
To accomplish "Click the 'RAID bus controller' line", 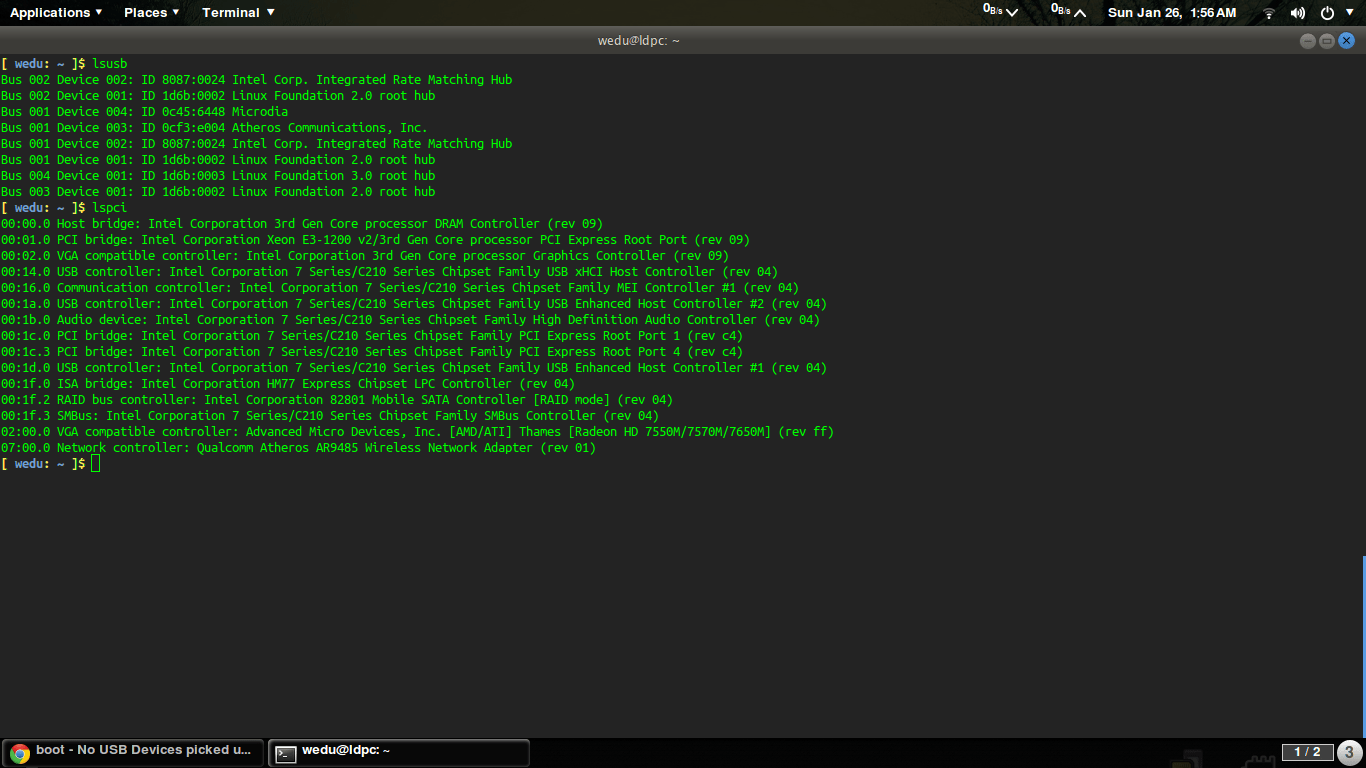I will point(337,400).
